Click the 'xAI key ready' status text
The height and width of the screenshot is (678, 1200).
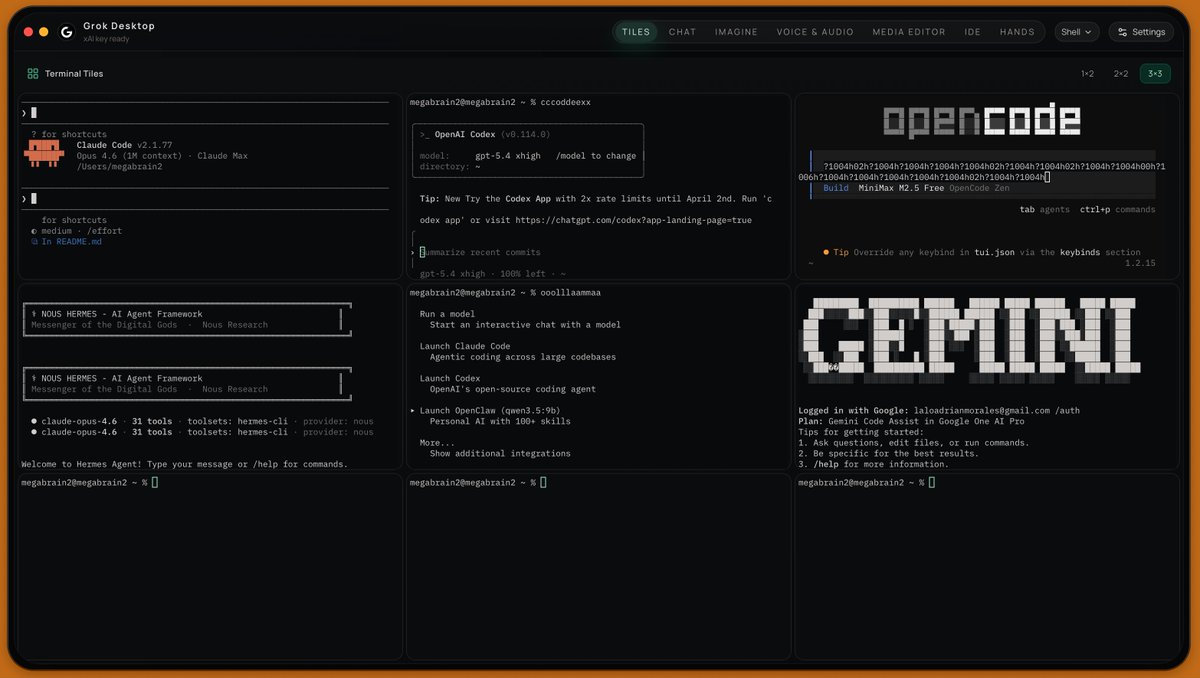tap(106, 39)
